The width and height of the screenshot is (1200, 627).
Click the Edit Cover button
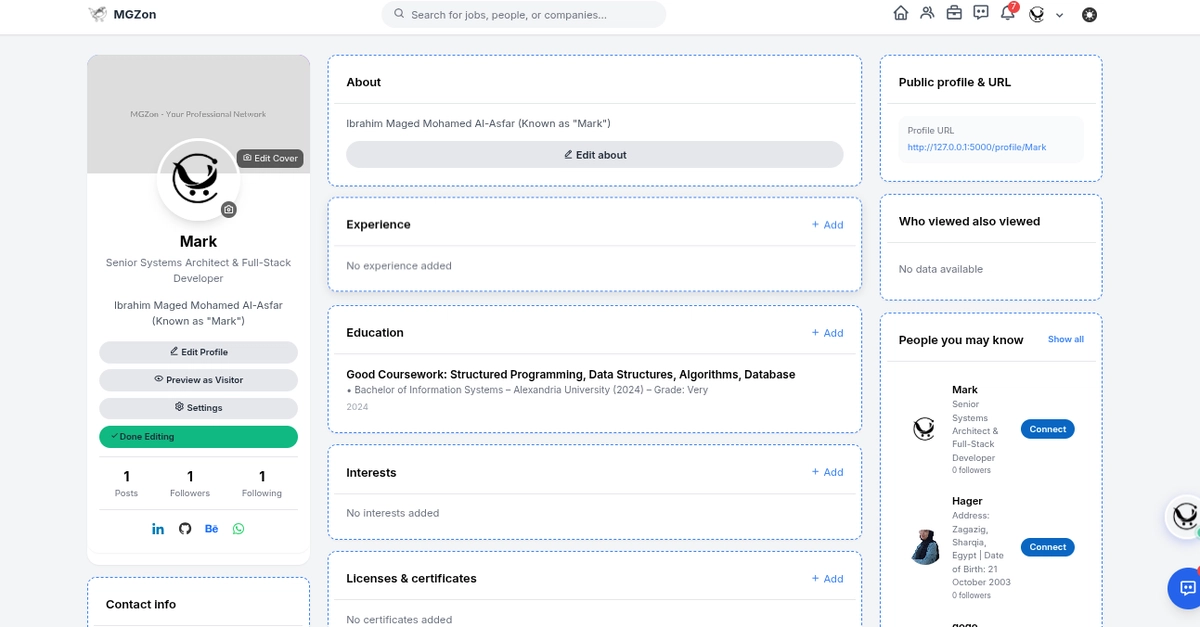point(270,158)
